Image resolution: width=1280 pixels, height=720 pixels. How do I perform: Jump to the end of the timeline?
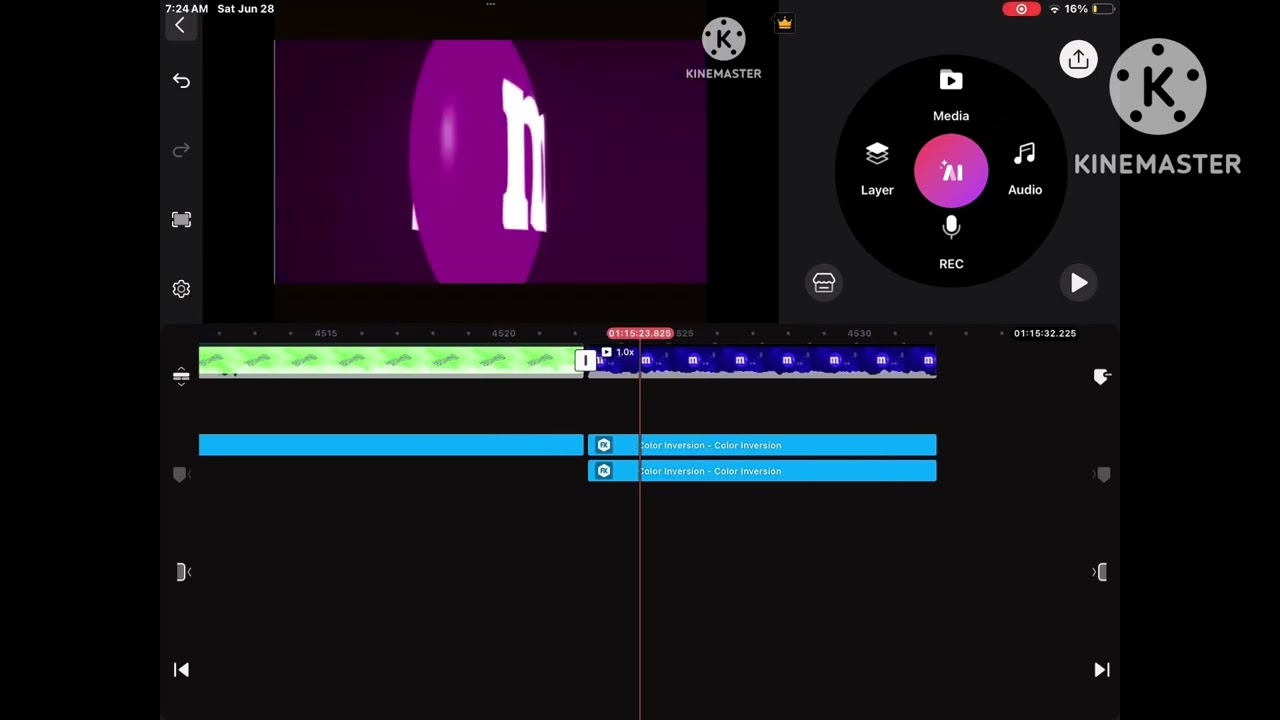(x=1102, y=670)
